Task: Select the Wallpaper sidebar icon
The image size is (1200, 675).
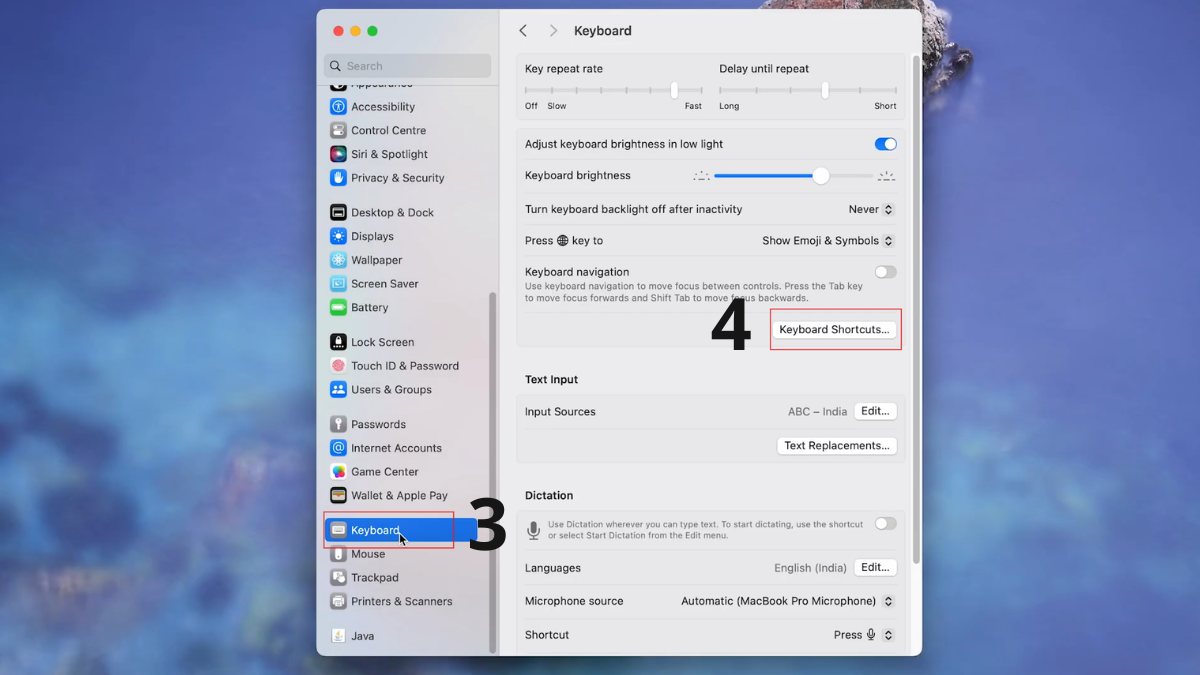Action: [x=338, y=260]
